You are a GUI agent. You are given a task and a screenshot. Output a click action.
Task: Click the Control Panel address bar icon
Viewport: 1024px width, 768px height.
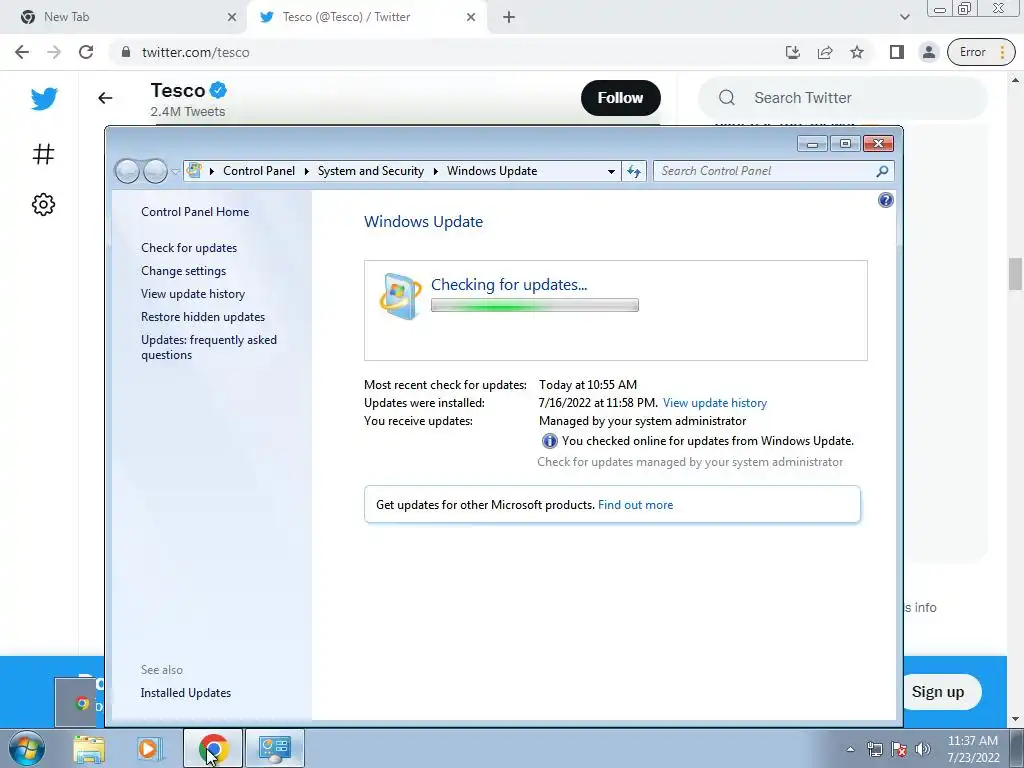pyautogui.click(x=194, y=170)
